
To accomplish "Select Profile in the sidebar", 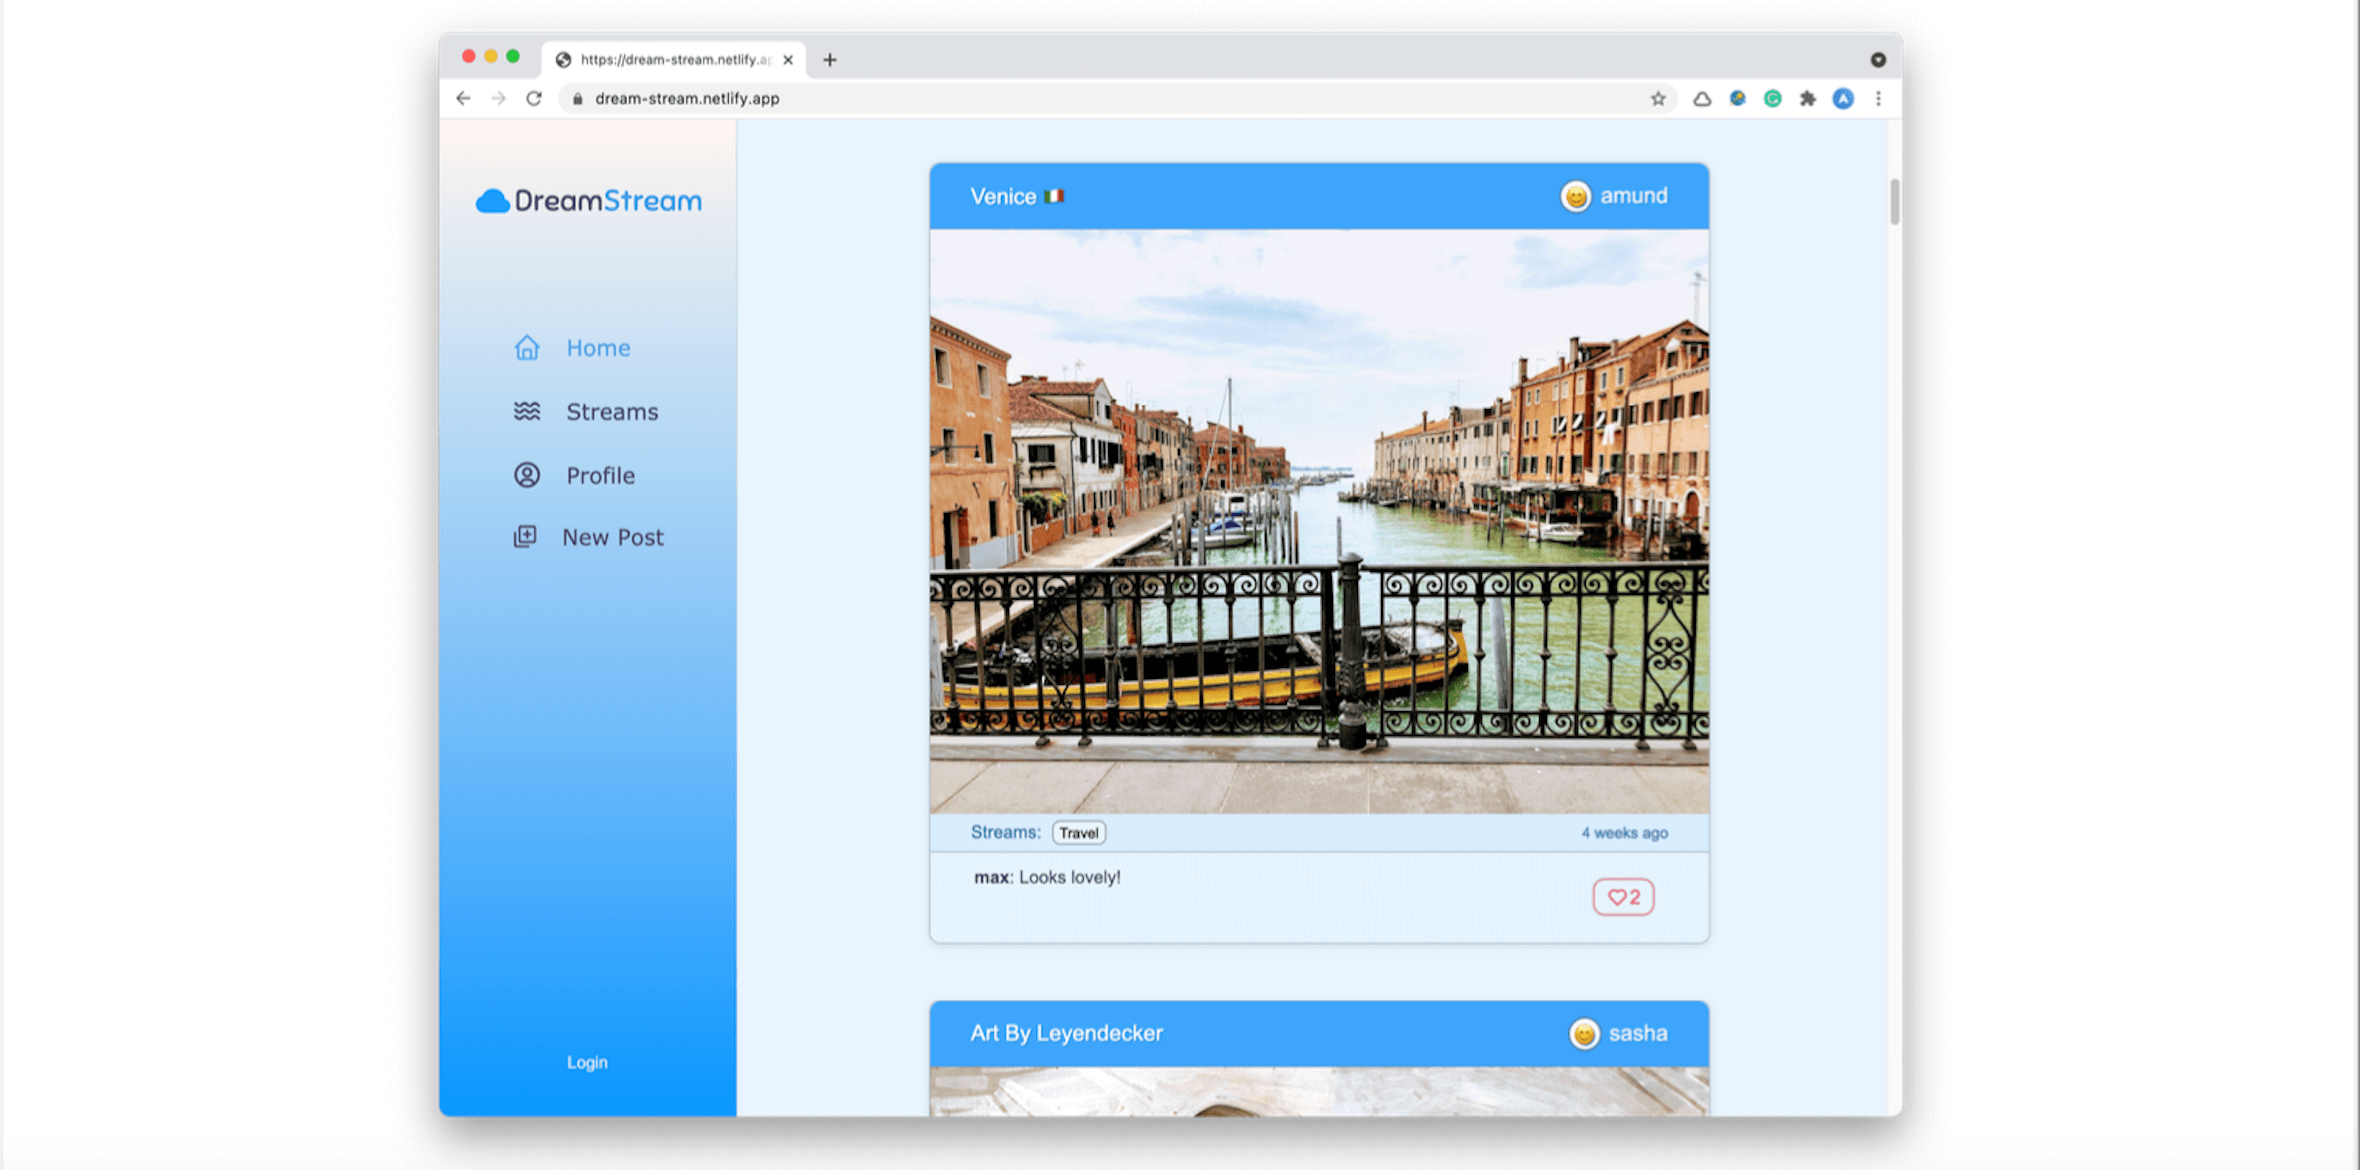I will click(600, 476).
